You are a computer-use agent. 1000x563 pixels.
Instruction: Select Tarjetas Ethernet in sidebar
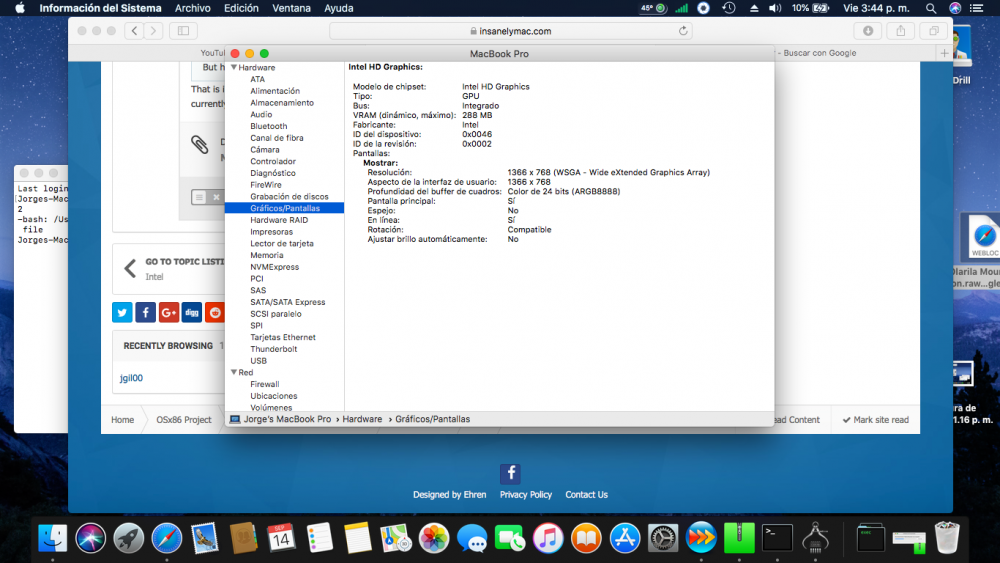(x=283, y=337)
